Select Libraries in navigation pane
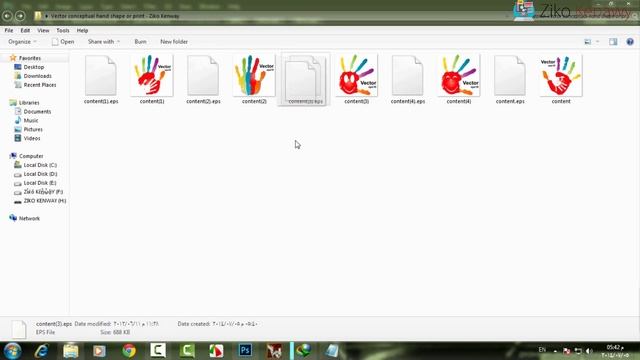640x360 pixels. 29,102
